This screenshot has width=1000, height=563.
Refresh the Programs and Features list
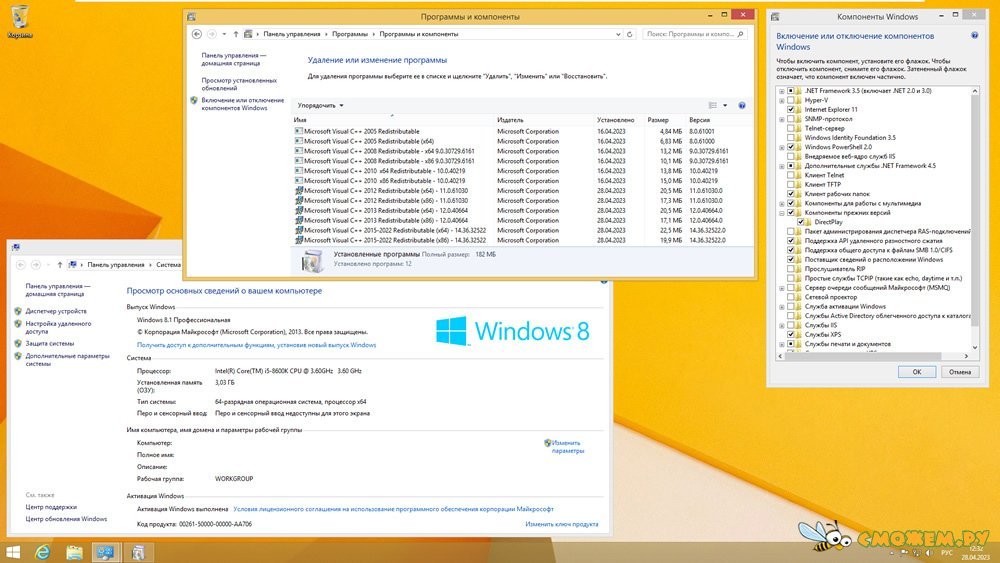click(x=629, y=34)
